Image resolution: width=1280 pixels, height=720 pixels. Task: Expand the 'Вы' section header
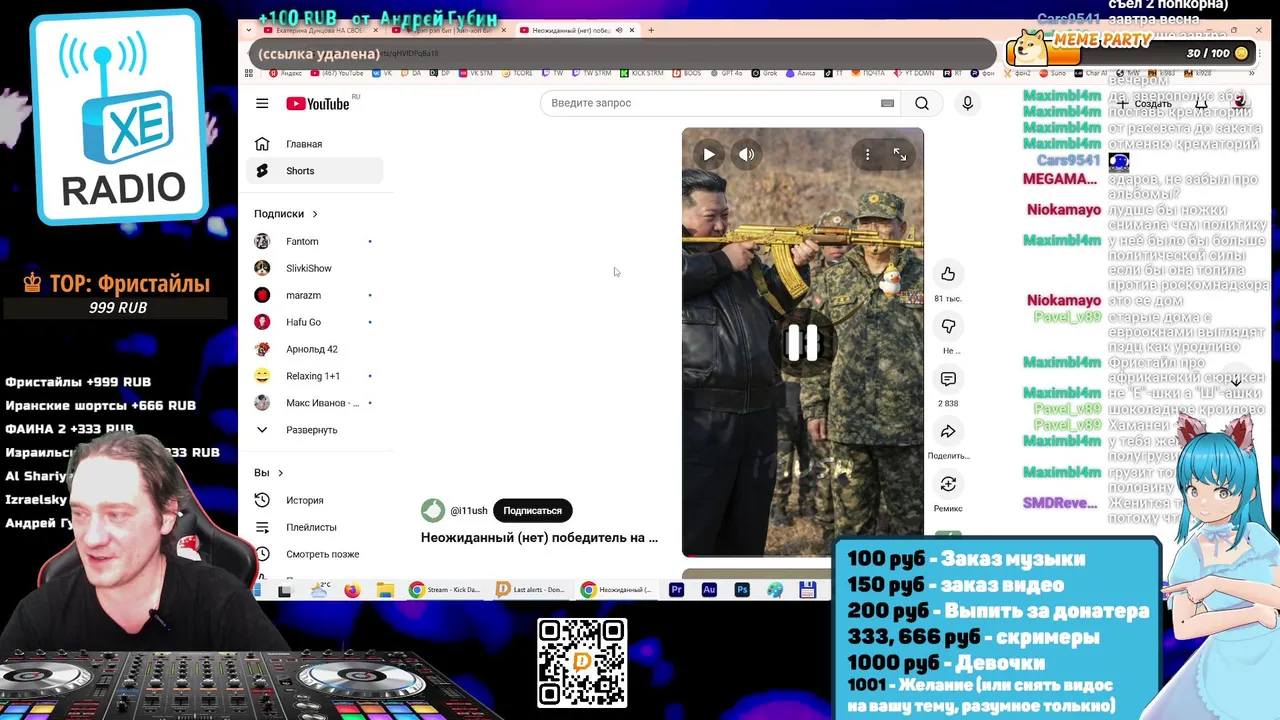click(x=269, y=473)
